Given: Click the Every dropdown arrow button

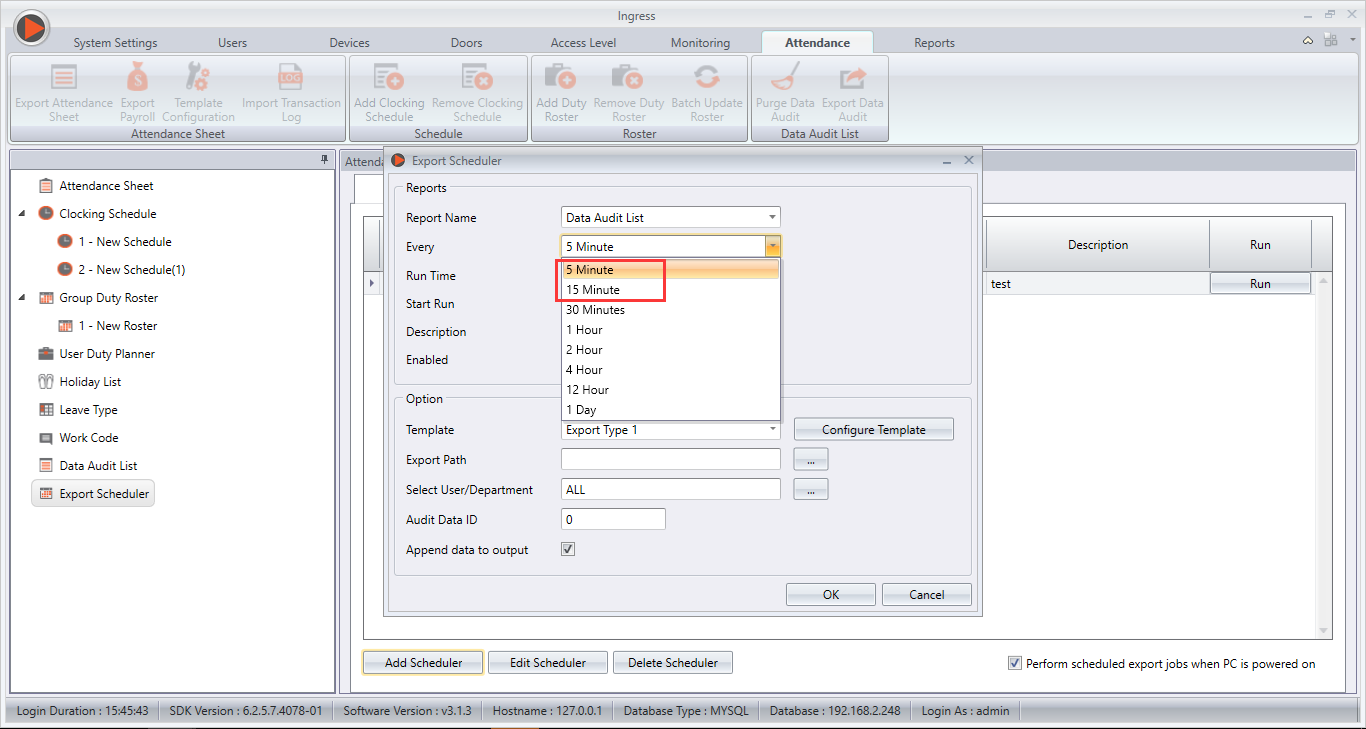Looking at the screenshot, I should 772,246.
